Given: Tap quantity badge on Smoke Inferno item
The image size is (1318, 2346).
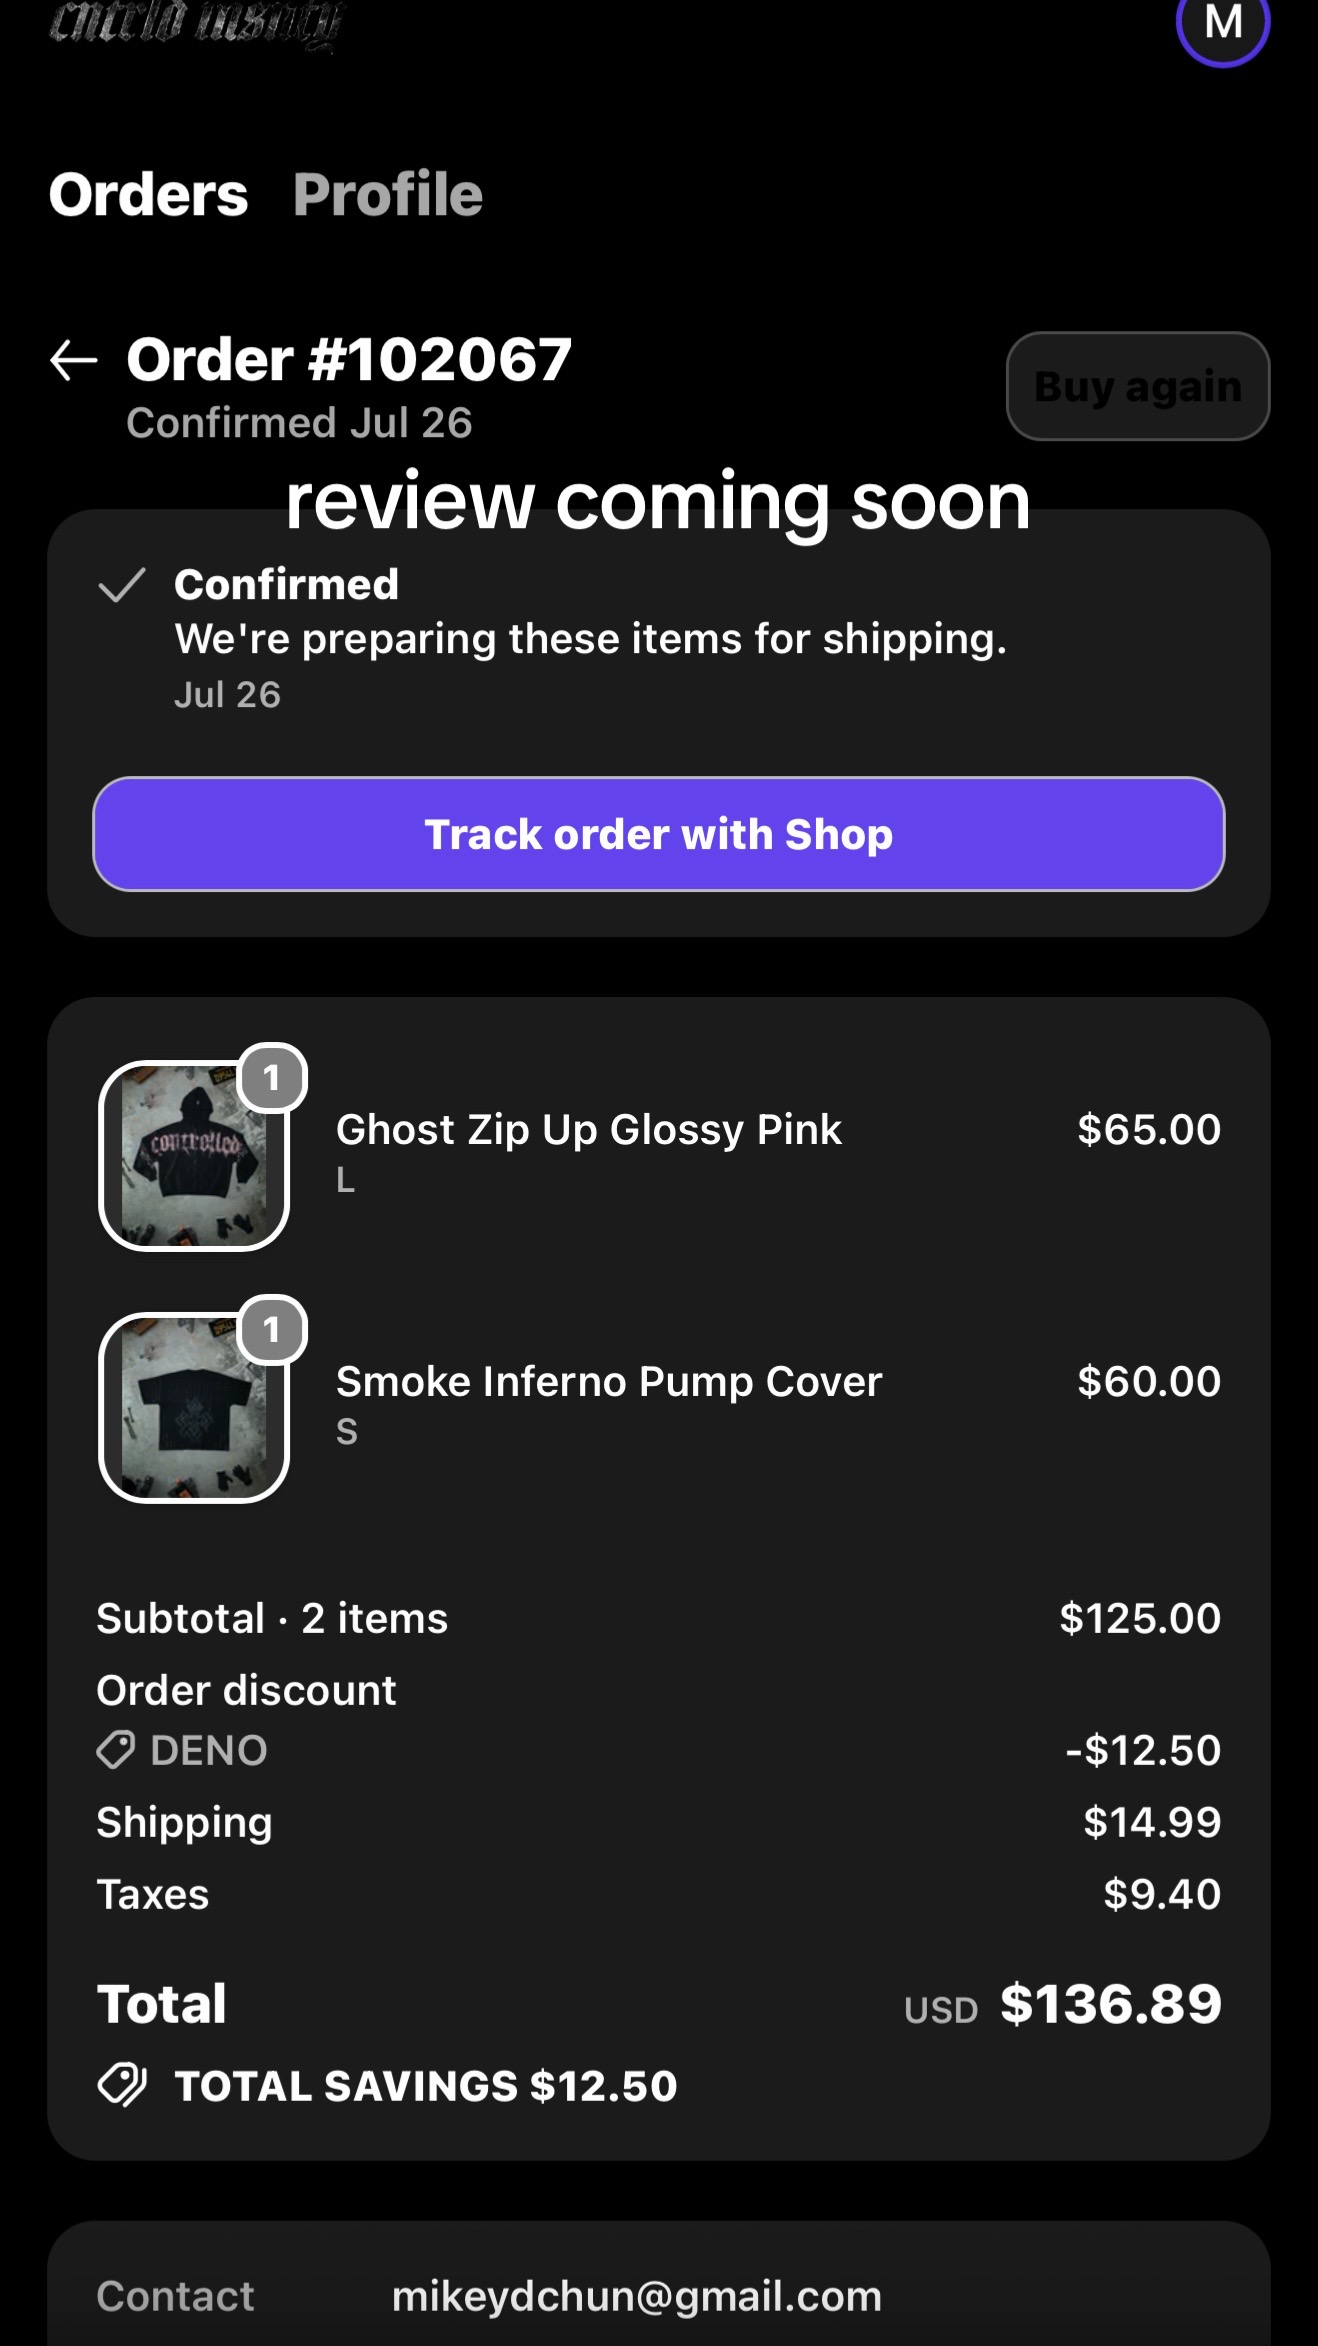Looking at the screenshot, I should pyautogui.click(x=271, y=1330).
